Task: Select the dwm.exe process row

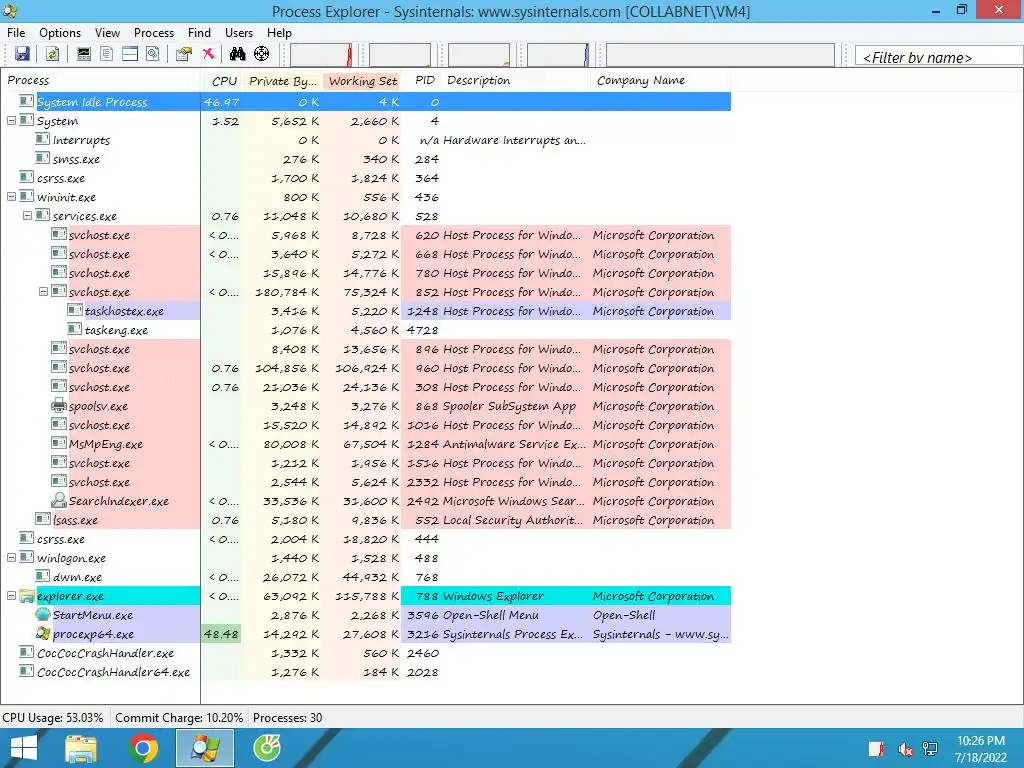Action: [366, 577]
